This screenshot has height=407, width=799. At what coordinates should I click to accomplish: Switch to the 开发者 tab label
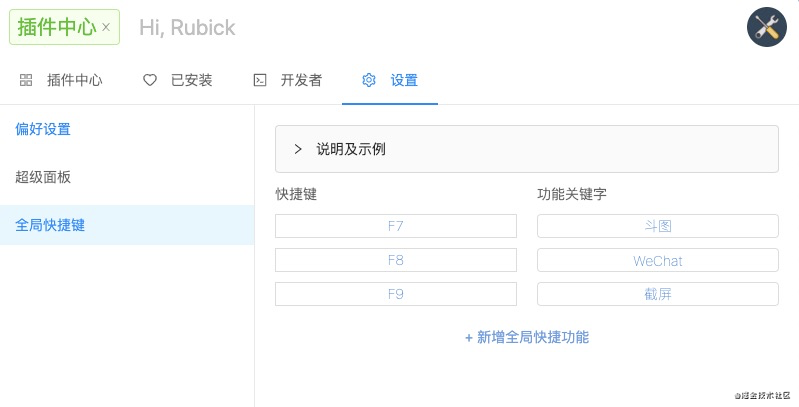pyautogui.click(x=301, y=80)
